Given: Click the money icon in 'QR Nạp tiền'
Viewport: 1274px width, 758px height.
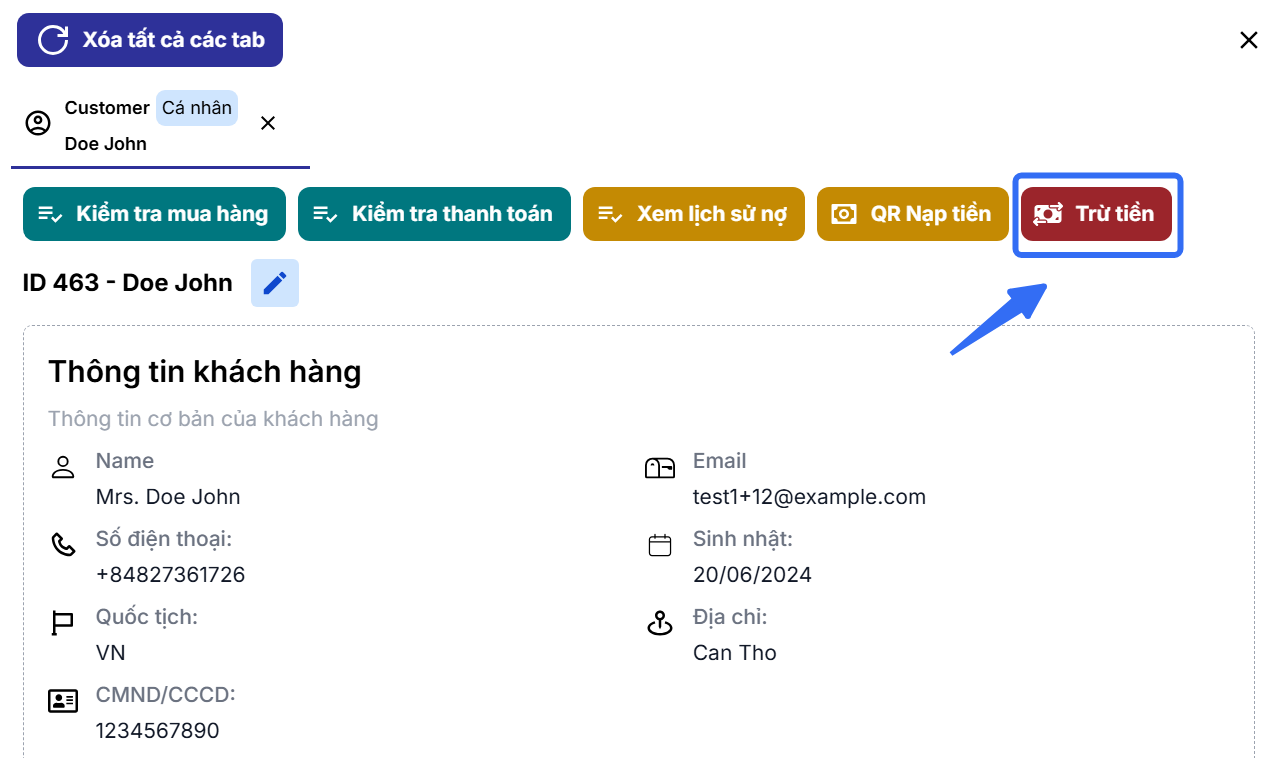Looking at the screenshot, I should pyautogui.click(x=845, y=214).
